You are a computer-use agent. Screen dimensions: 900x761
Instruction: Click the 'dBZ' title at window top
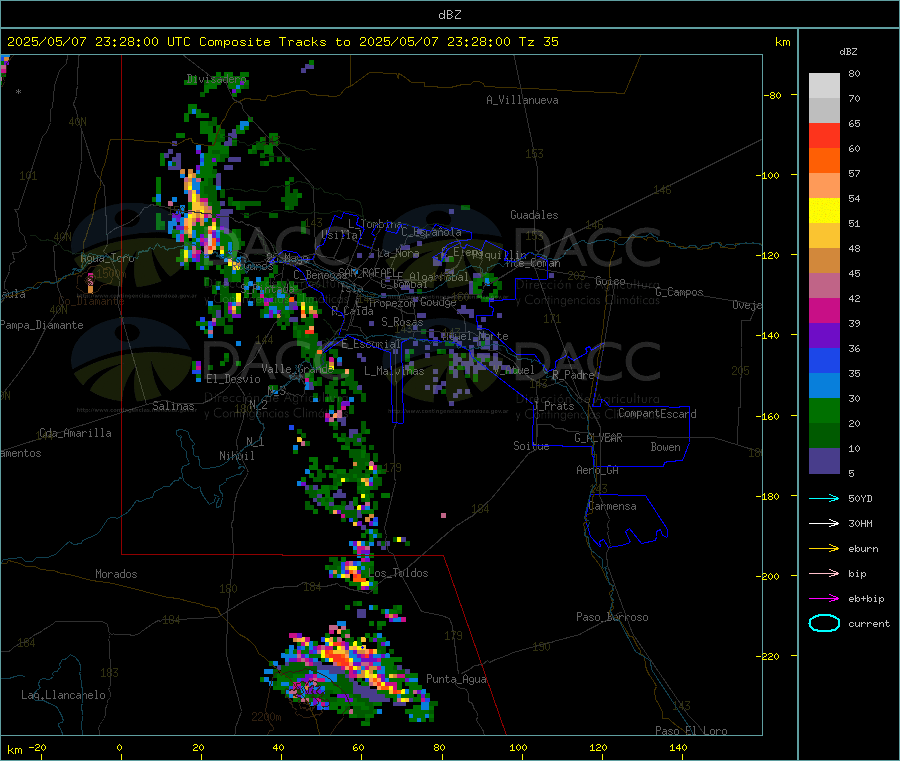click(x=449, y=15)
